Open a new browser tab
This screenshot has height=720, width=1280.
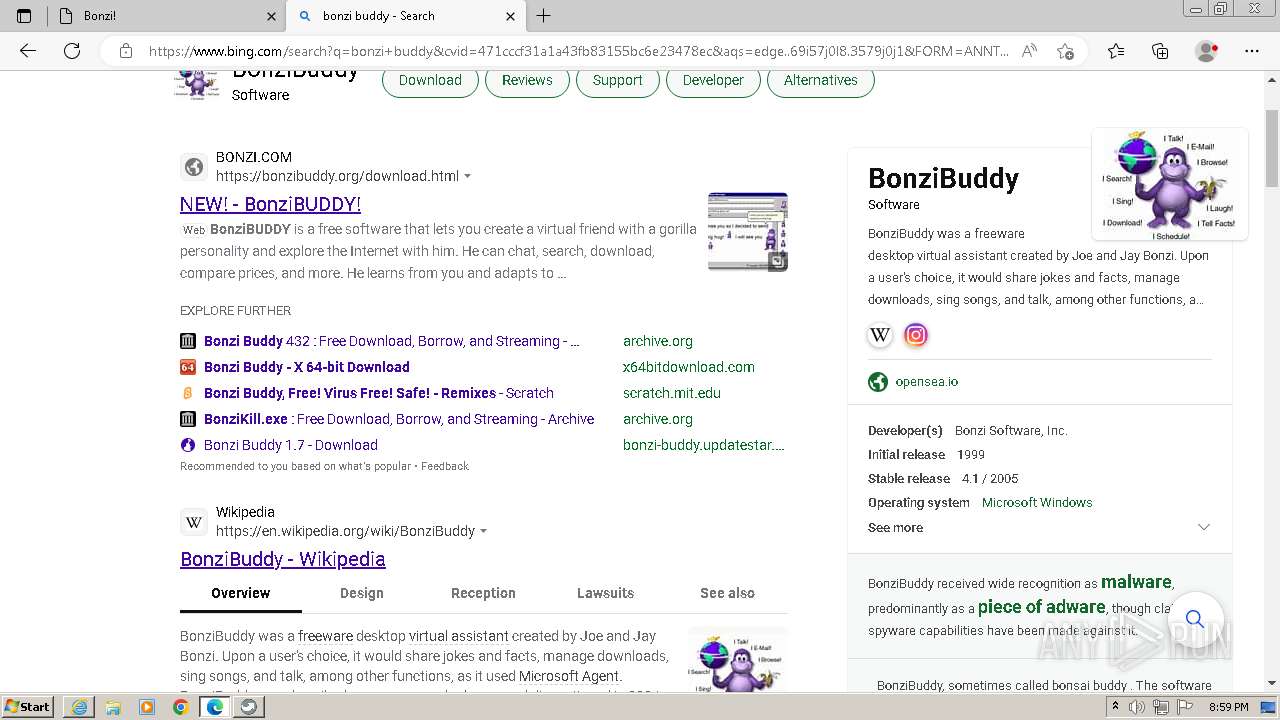(543, 16)
